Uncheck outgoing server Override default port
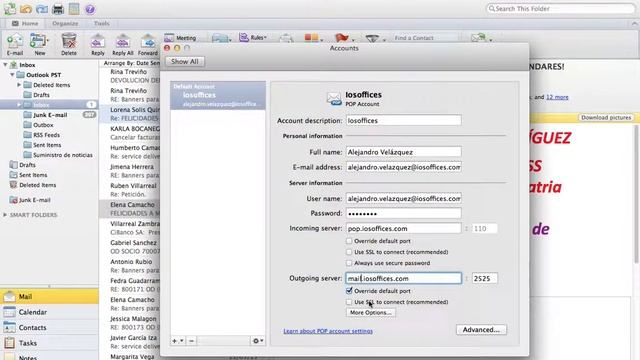 [x=349, y=291]
